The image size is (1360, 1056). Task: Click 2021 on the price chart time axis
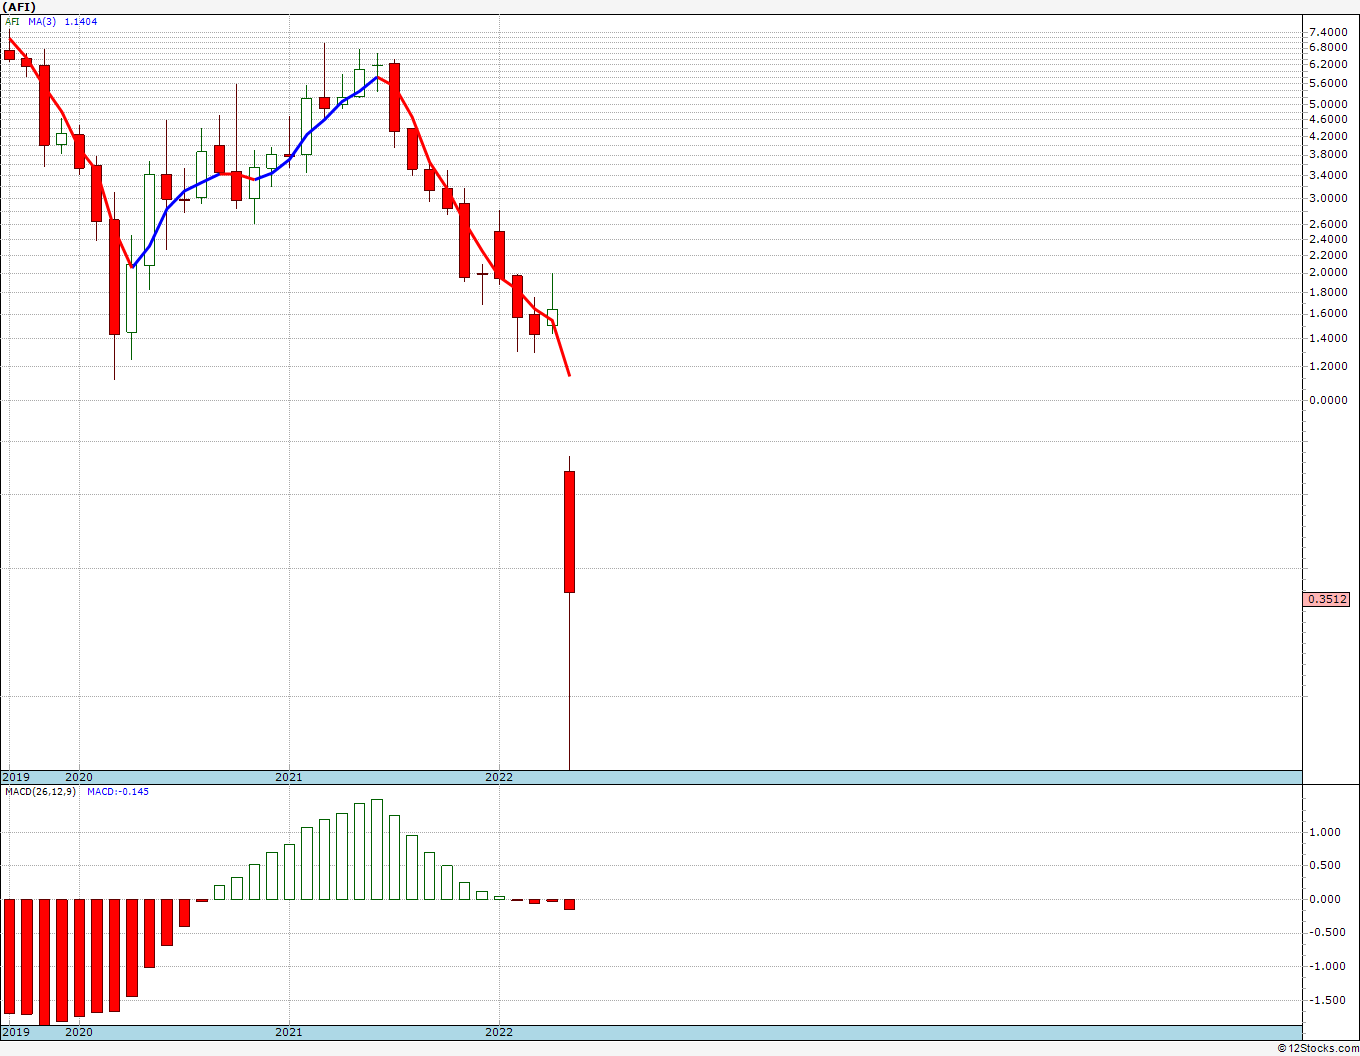[289, 777]
